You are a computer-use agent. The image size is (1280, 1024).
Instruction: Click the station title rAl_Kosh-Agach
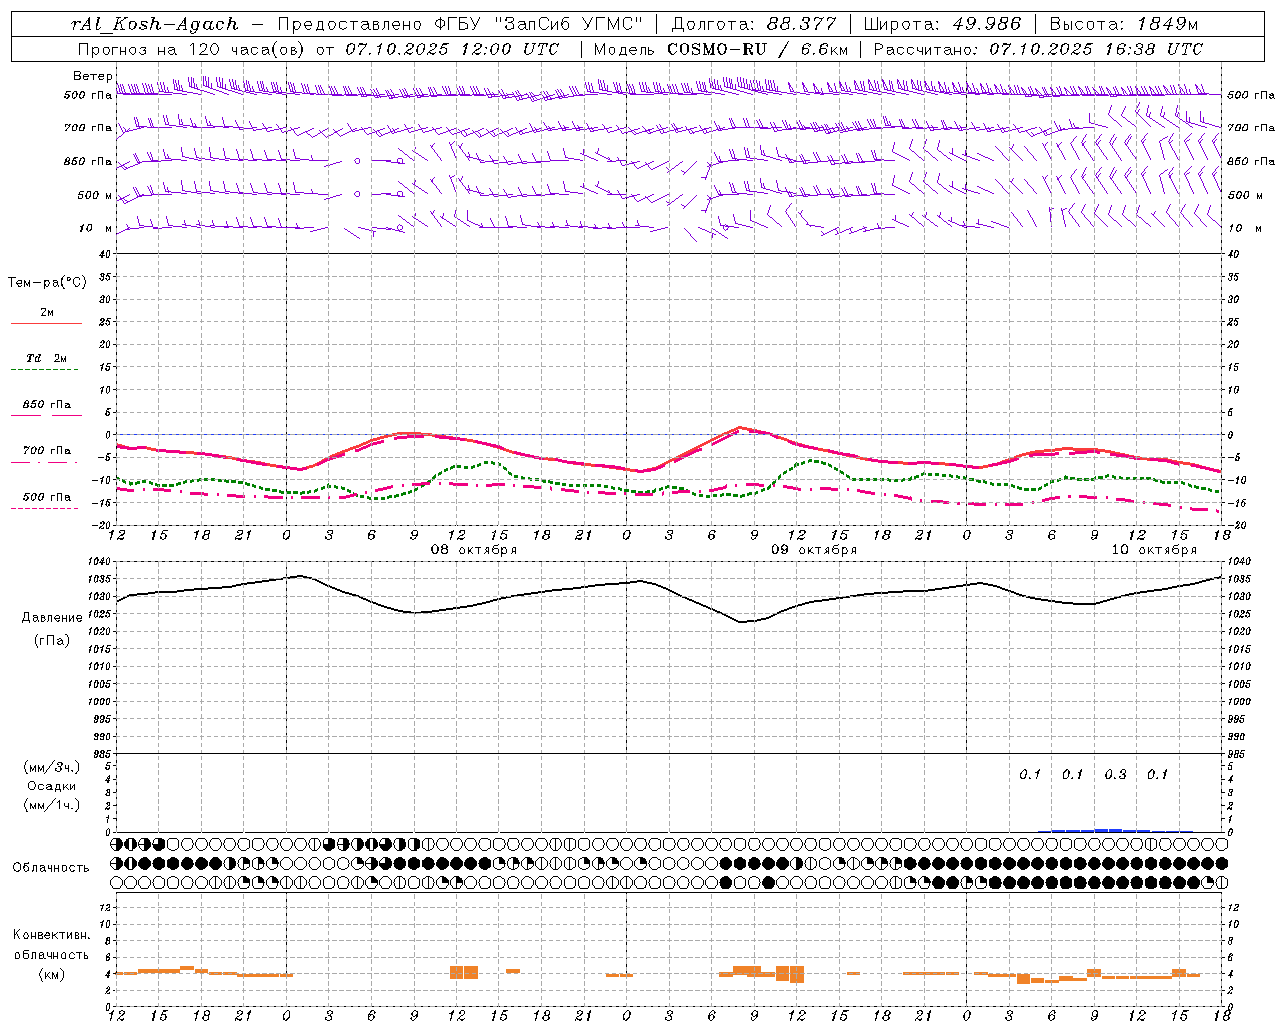155,24
